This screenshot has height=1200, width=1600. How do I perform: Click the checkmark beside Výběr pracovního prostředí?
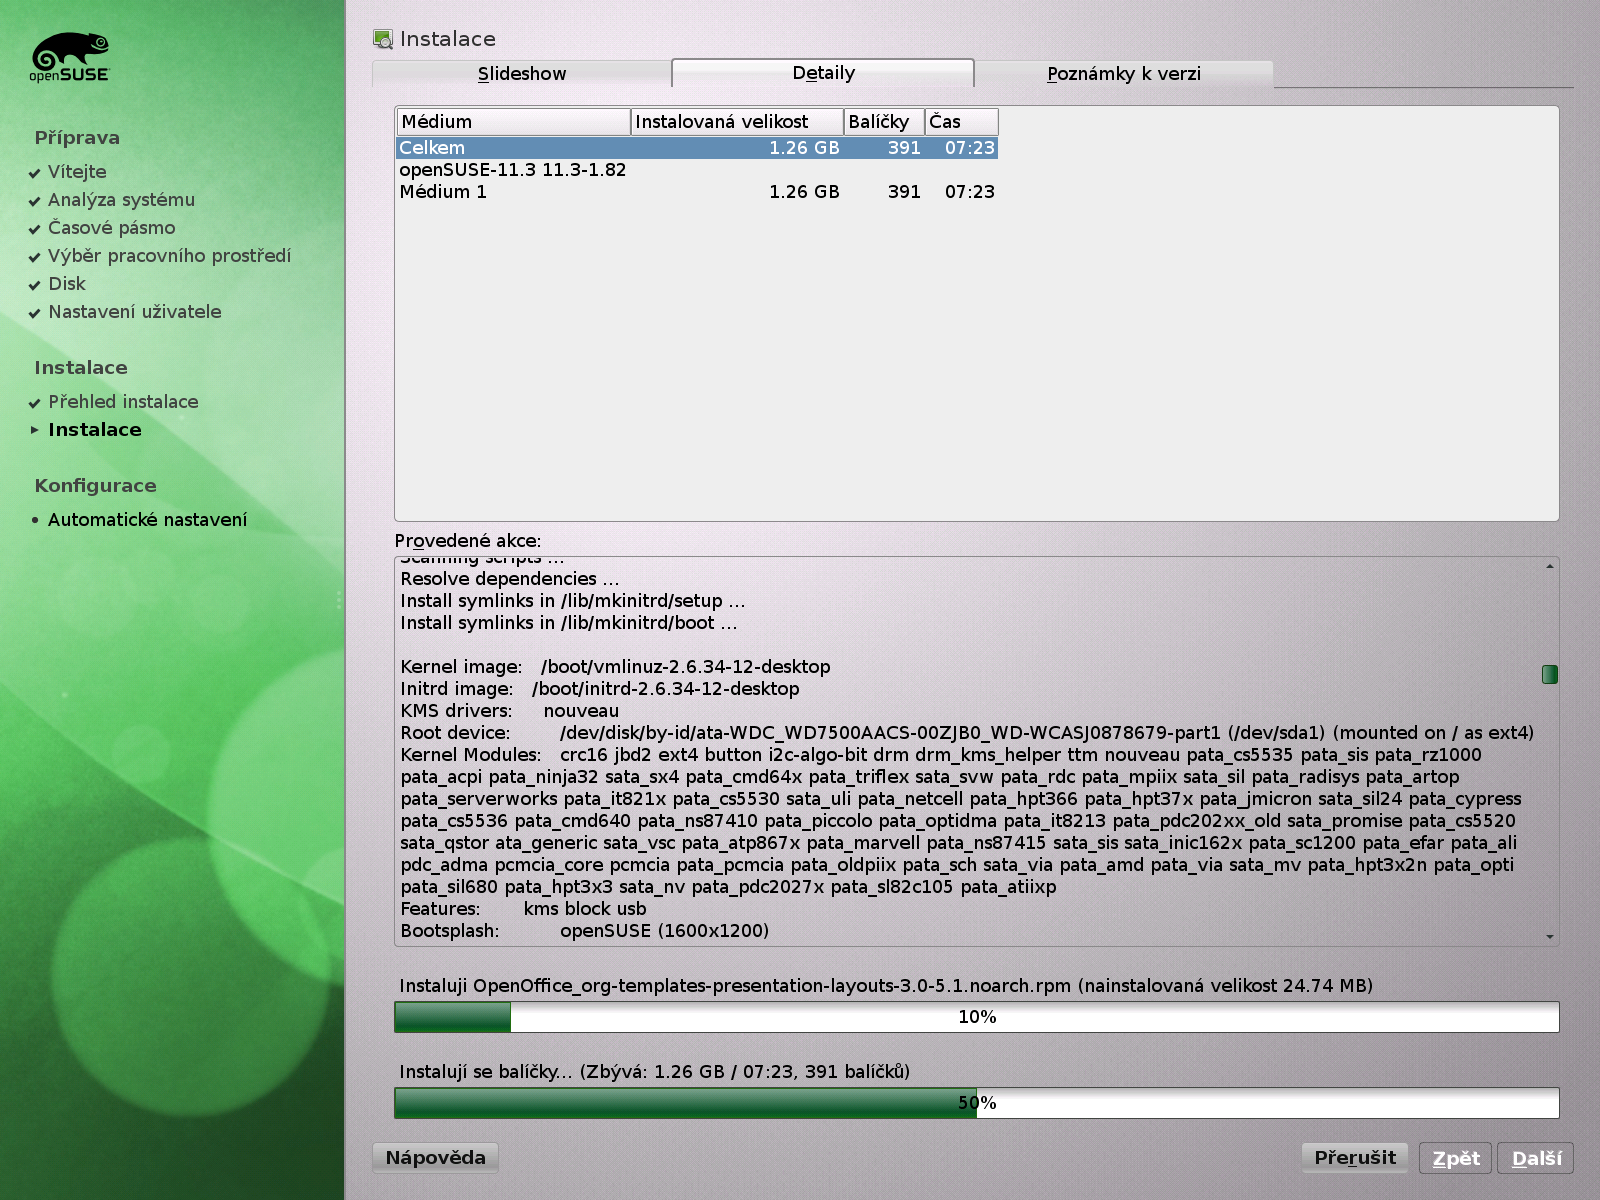pos(35,257)
